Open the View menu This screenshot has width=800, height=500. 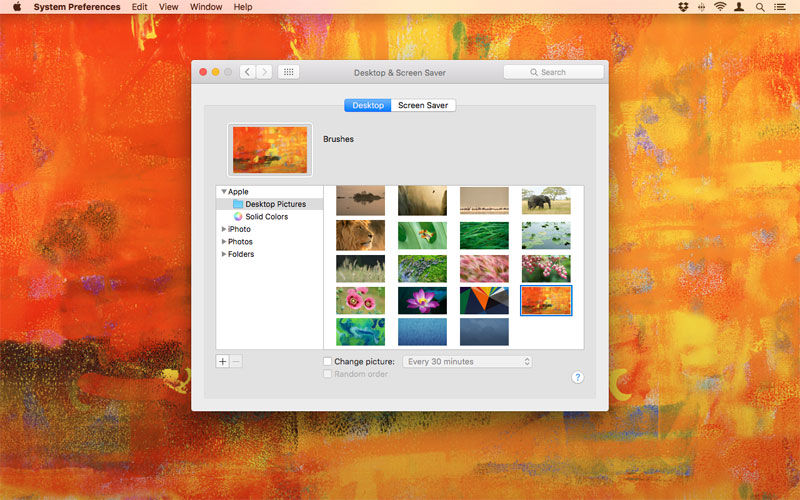click(x=168, y=7)
